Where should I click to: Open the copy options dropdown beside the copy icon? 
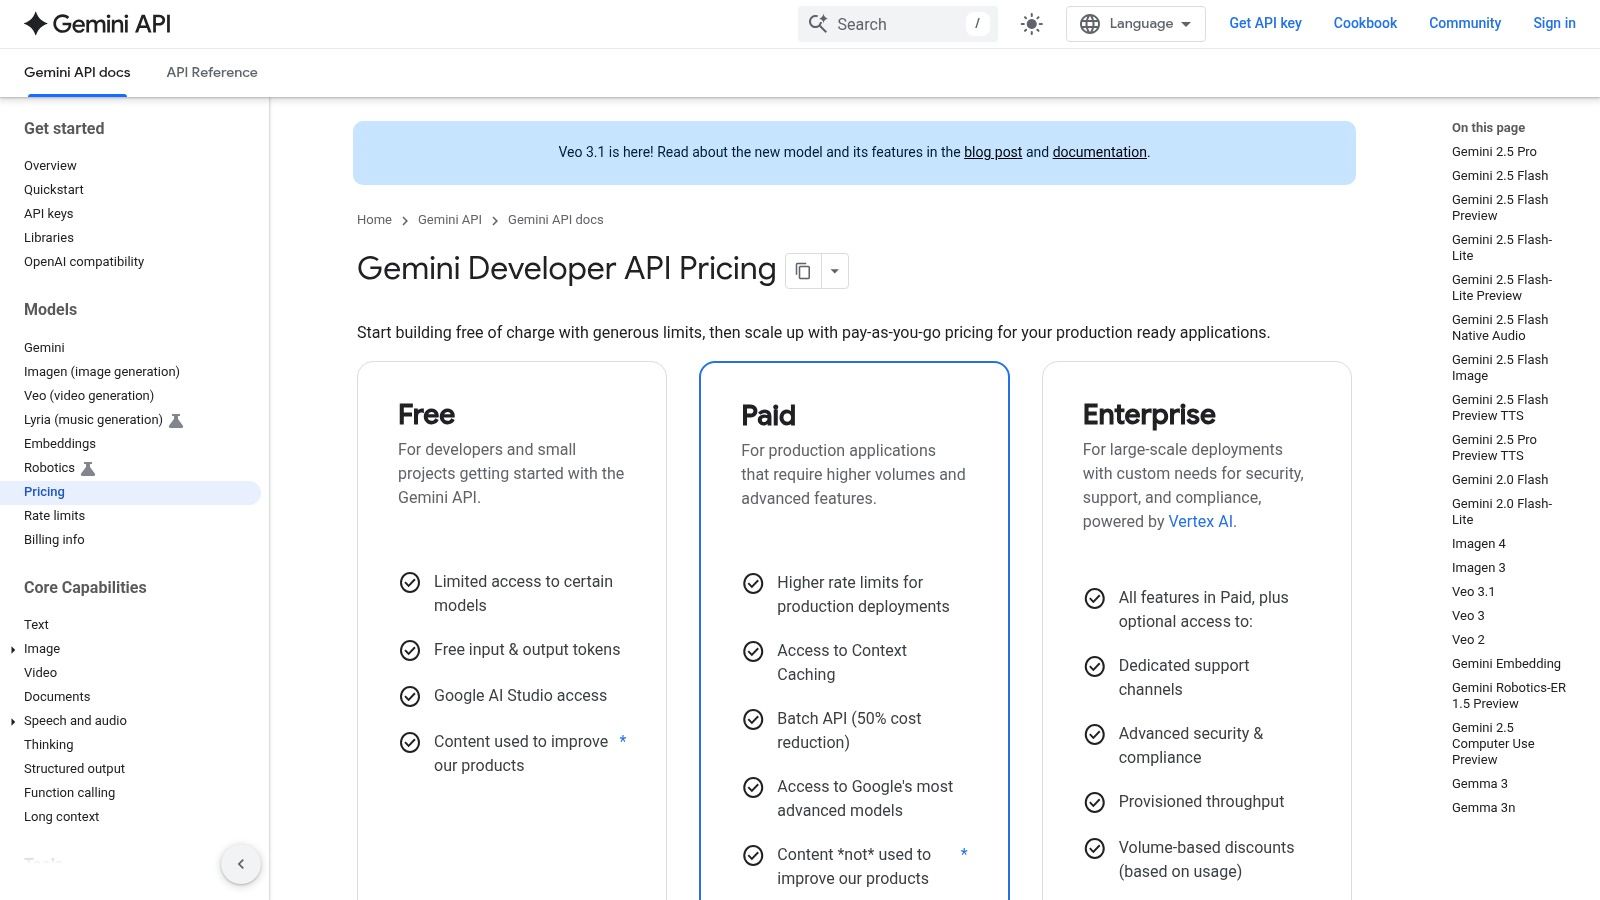pyautogui.click(x=834, y=270)
